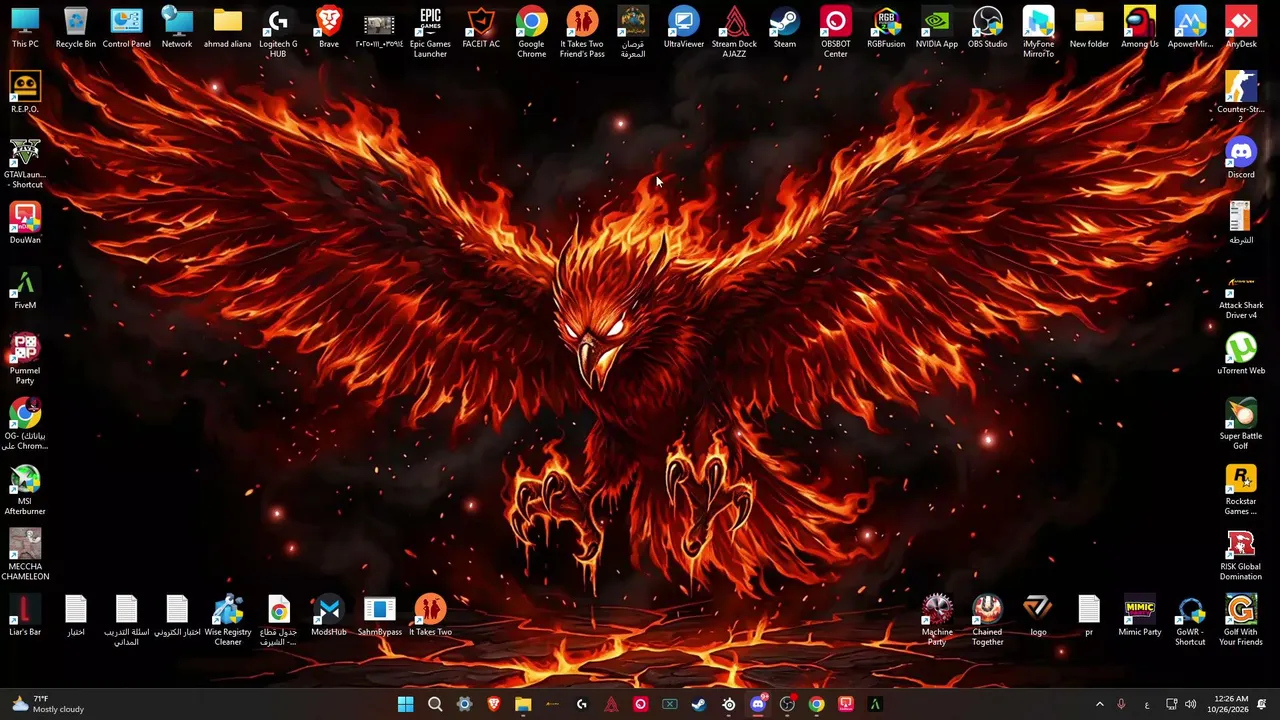
Task: Select the uTorrent Web desktop icon
Action: (1241, 354)
